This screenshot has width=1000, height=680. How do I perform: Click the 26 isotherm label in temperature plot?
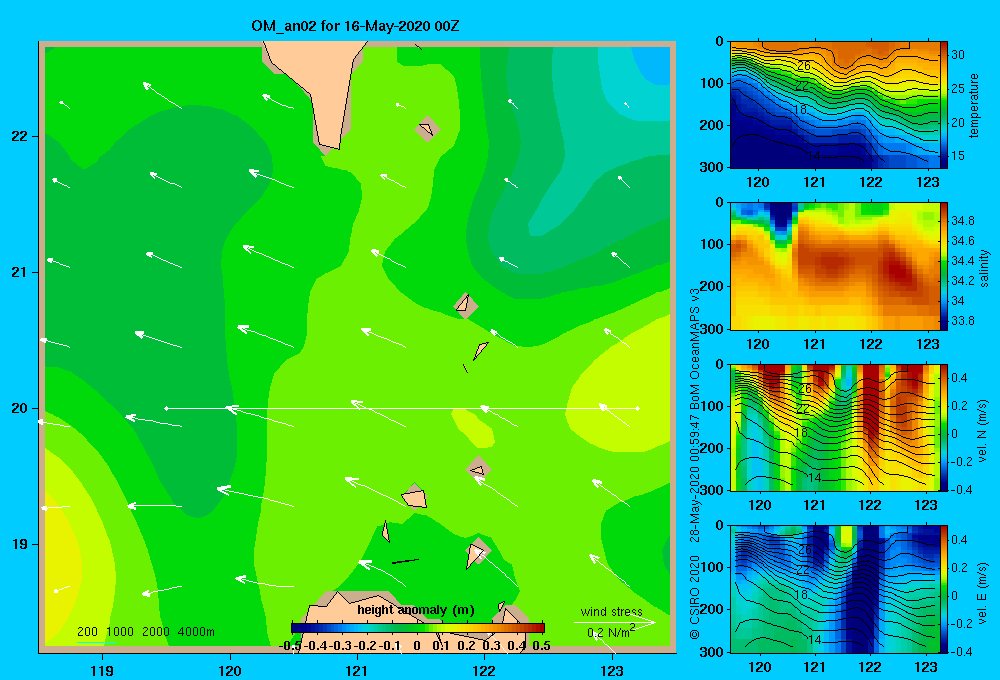[804, 66]
